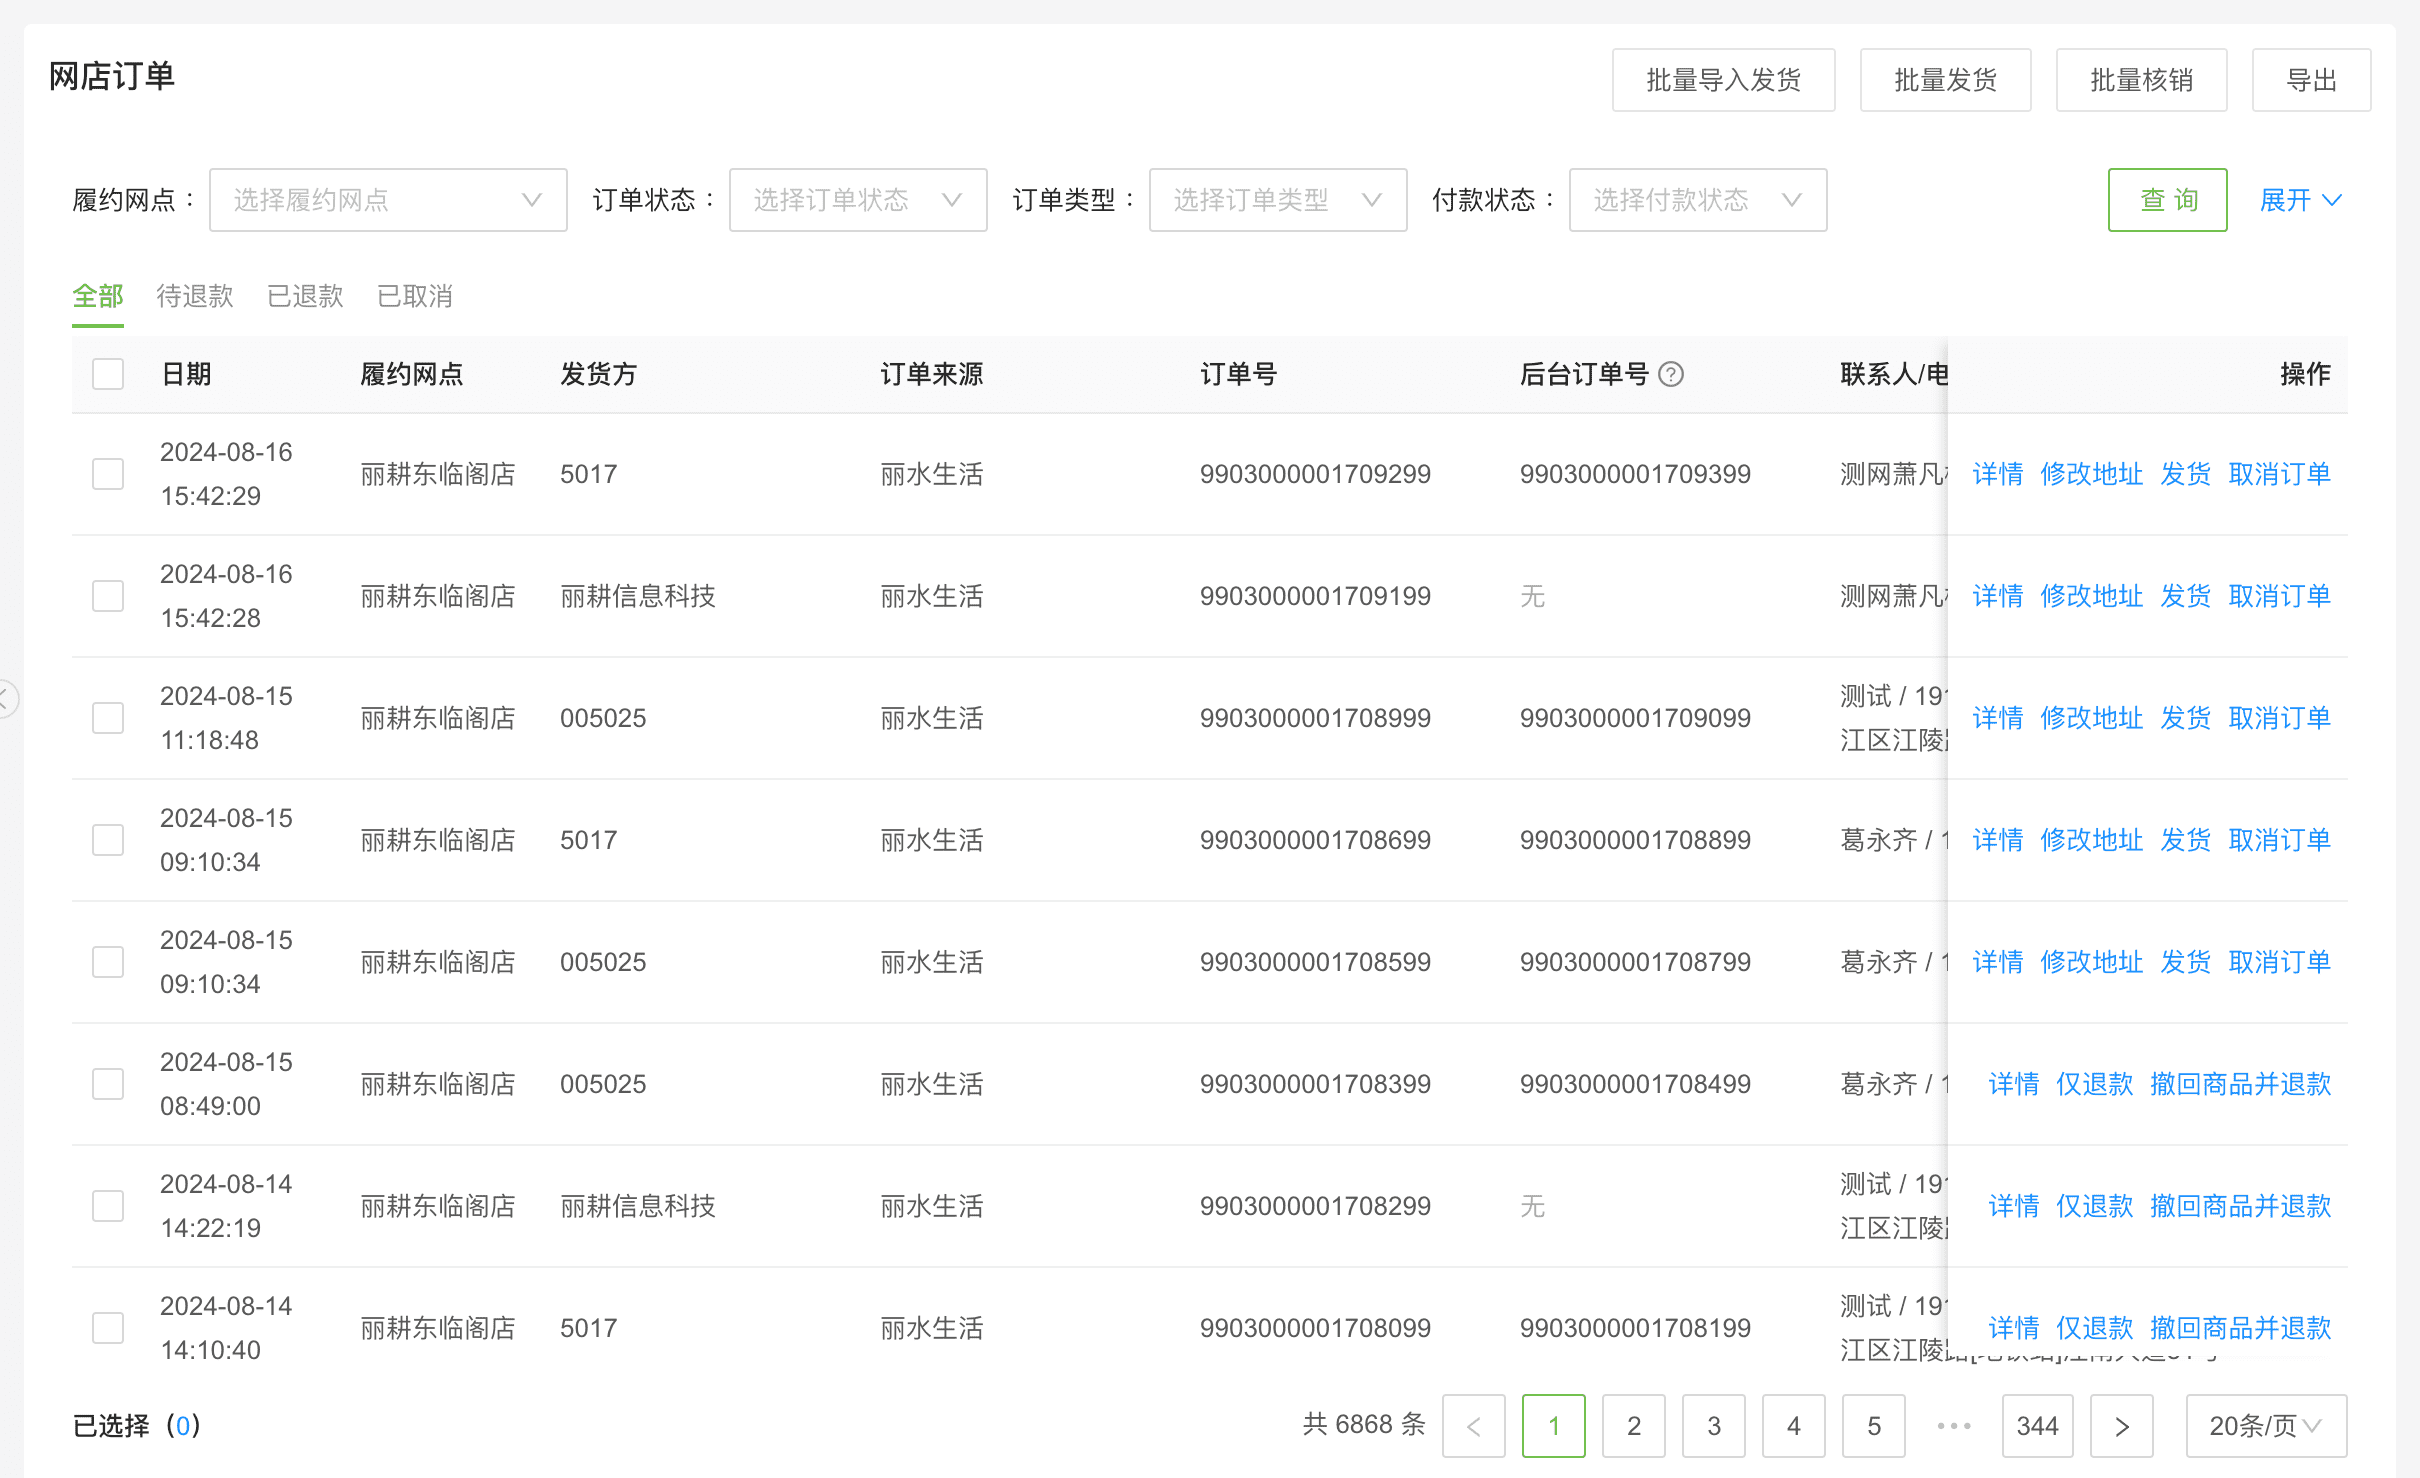Click the collapse sidebar arrow at left edge
The image size is (2420, 1478).
click(x=6, y=698)
